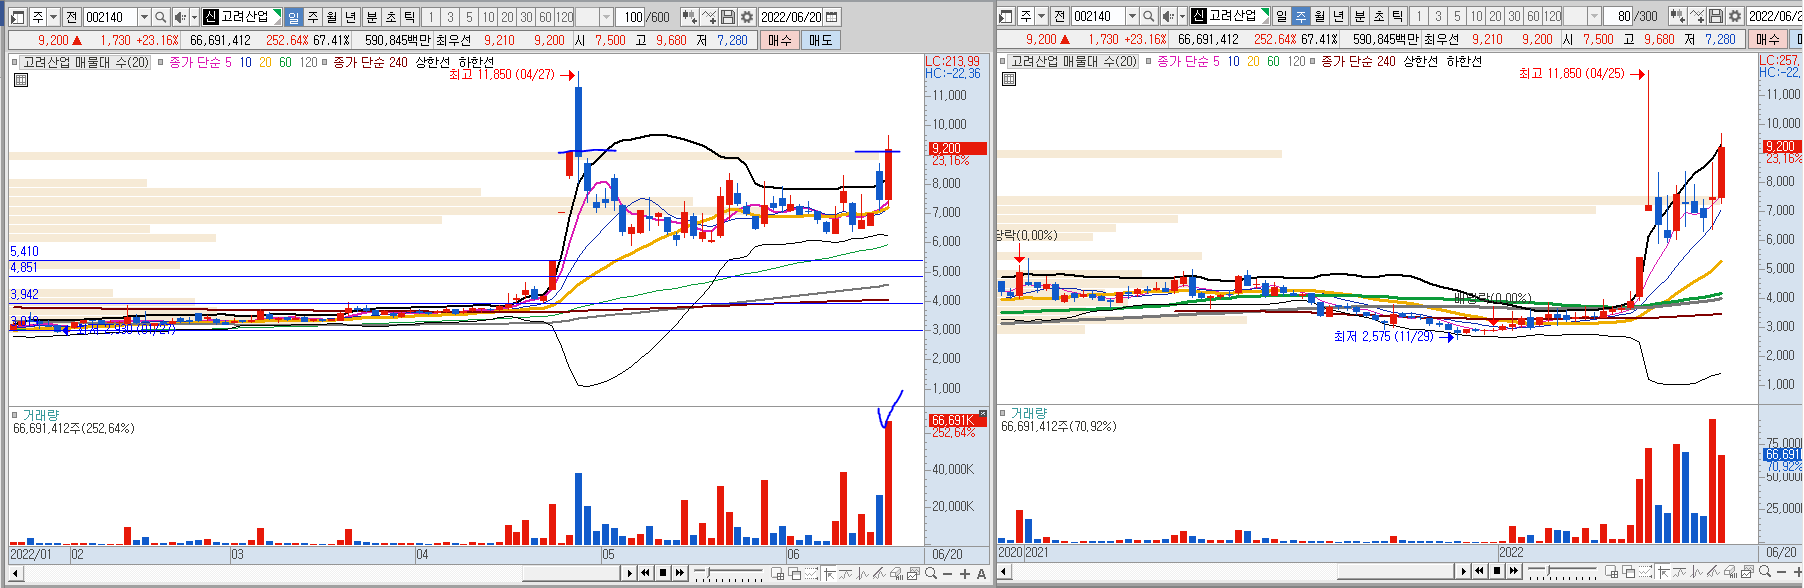1804x588 pixels.
Task: Click the 전 button in left chart toolbar
Action: tap(71, 17)
